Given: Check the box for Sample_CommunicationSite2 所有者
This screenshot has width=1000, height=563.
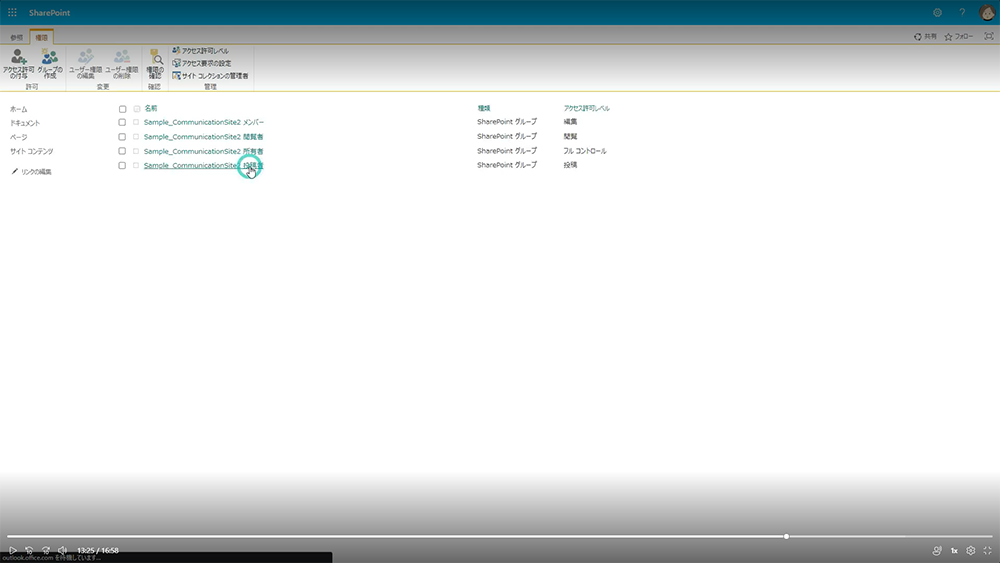Looking at the screenshot, I should point(122,151).
